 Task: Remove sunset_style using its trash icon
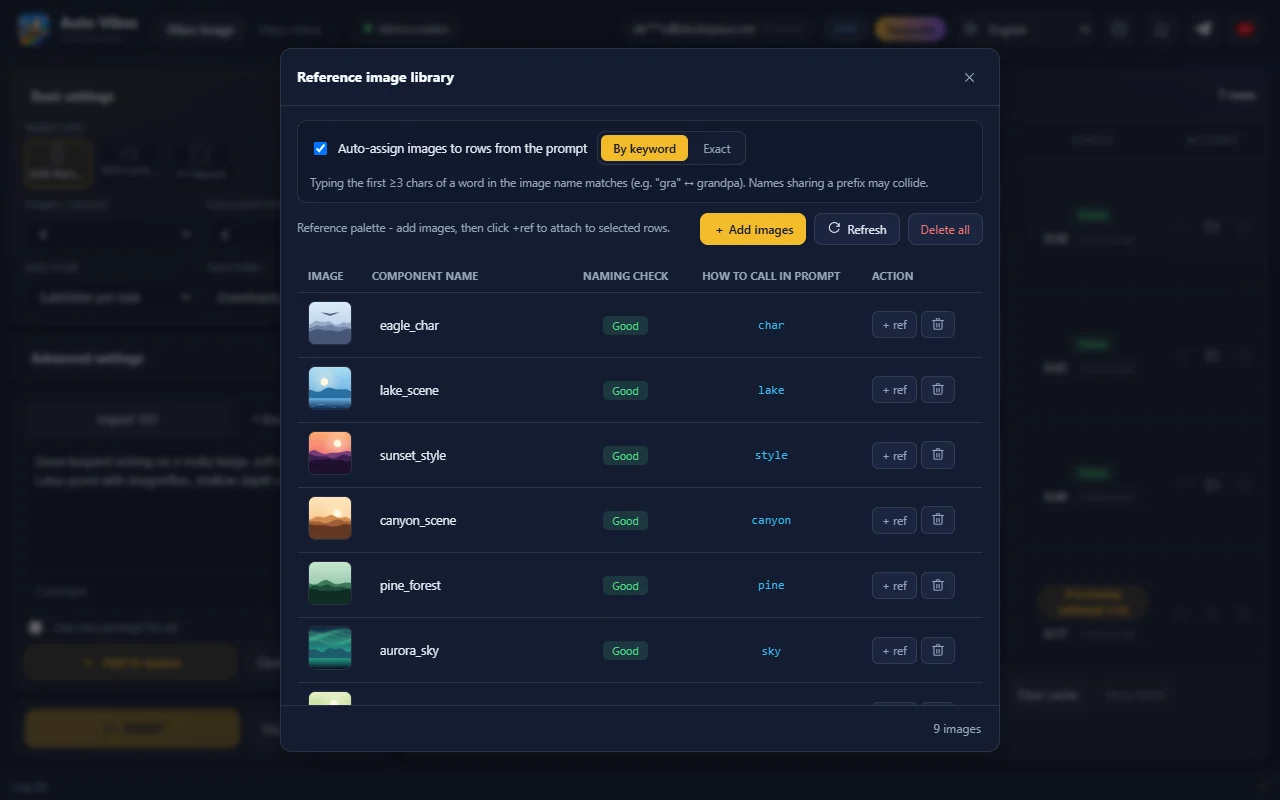(938, 455)
